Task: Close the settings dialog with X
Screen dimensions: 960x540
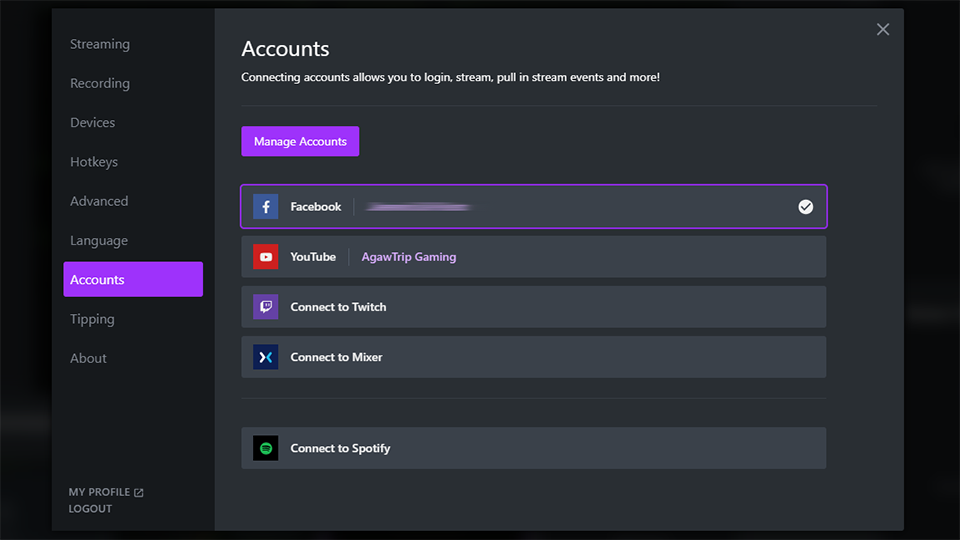Action: coord(883,29)
